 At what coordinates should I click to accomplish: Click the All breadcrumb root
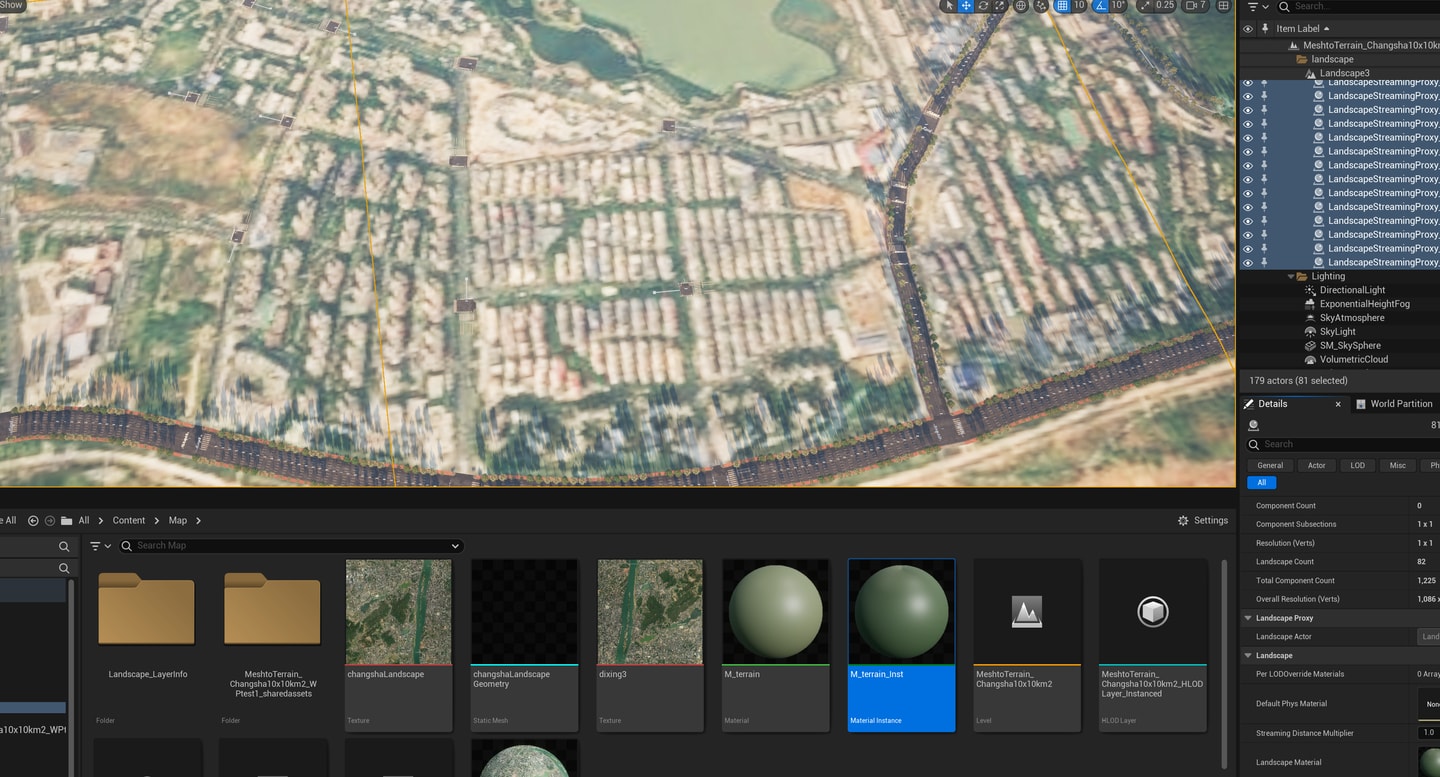(x=84, y=520)
